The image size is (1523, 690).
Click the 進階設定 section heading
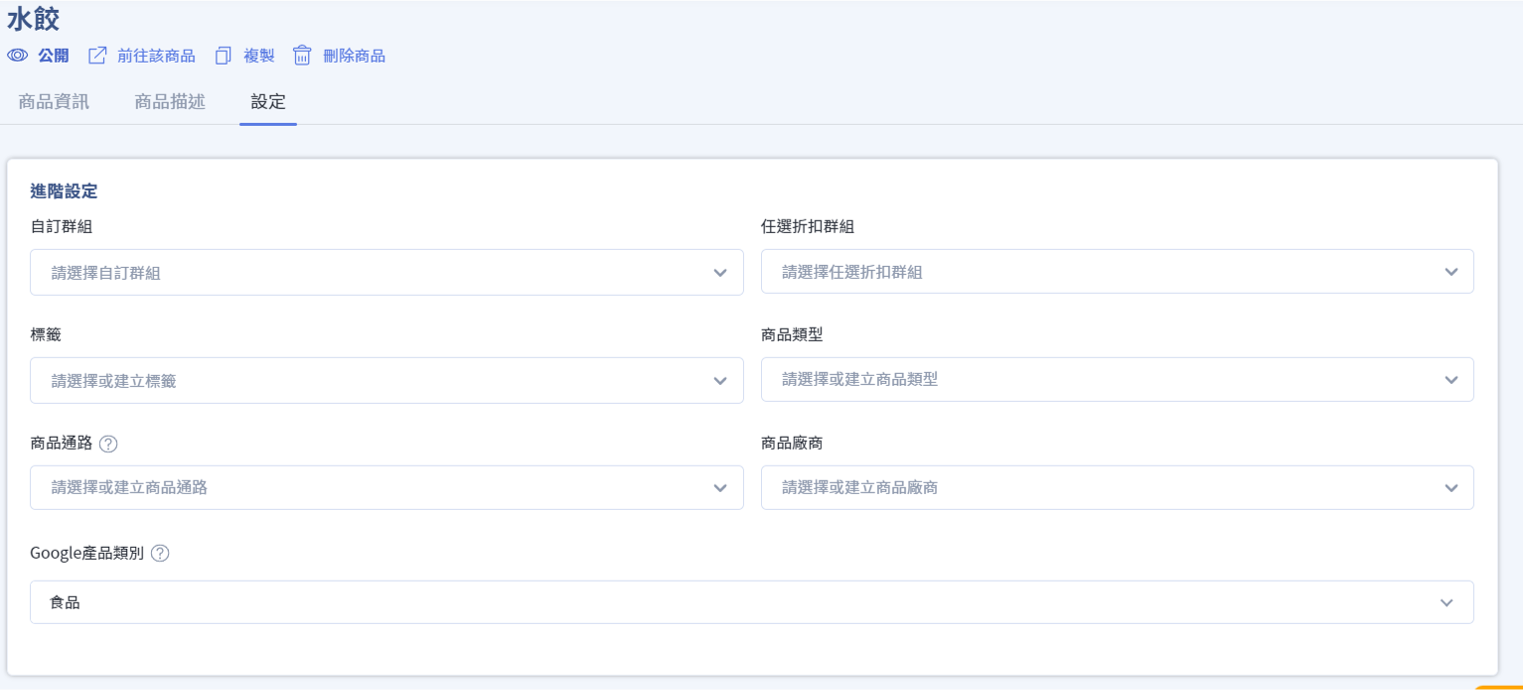pyautogui.click(x=64, y=191)
